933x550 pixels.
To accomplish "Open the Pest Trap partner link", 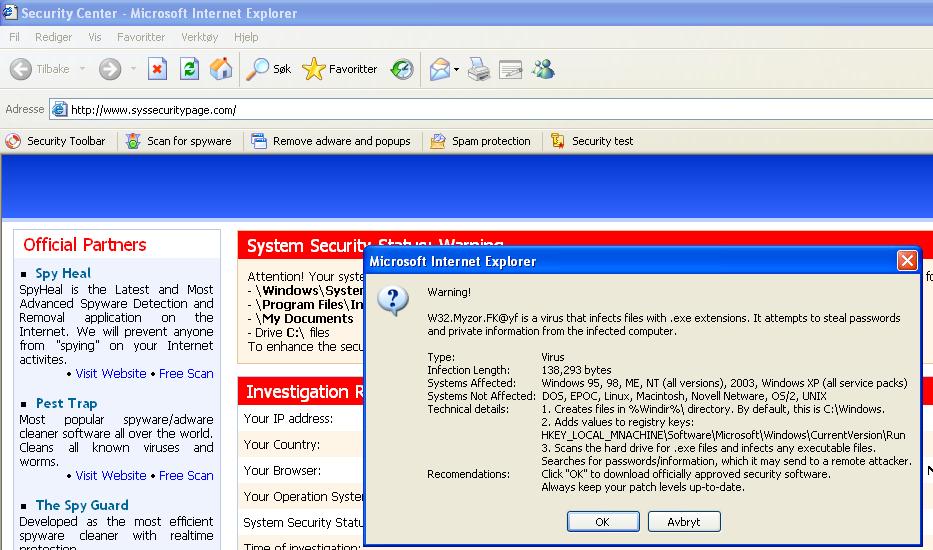I will (x=66, y=403).
